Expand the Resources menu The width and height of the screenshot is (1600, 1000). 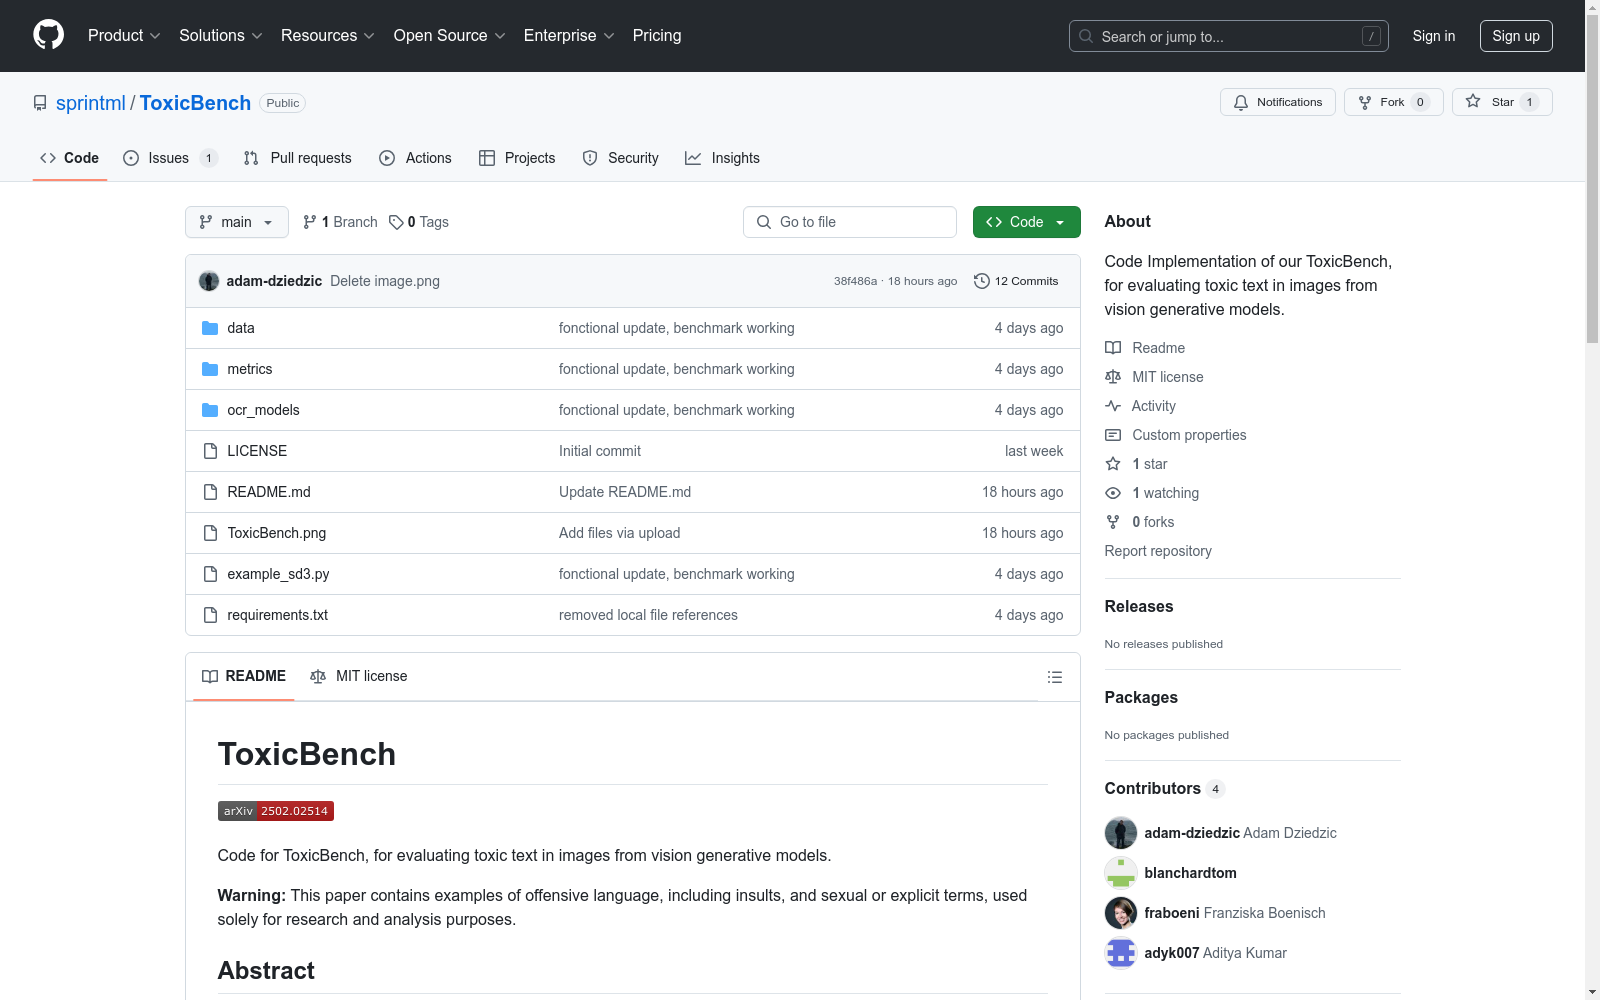(328, 36)
